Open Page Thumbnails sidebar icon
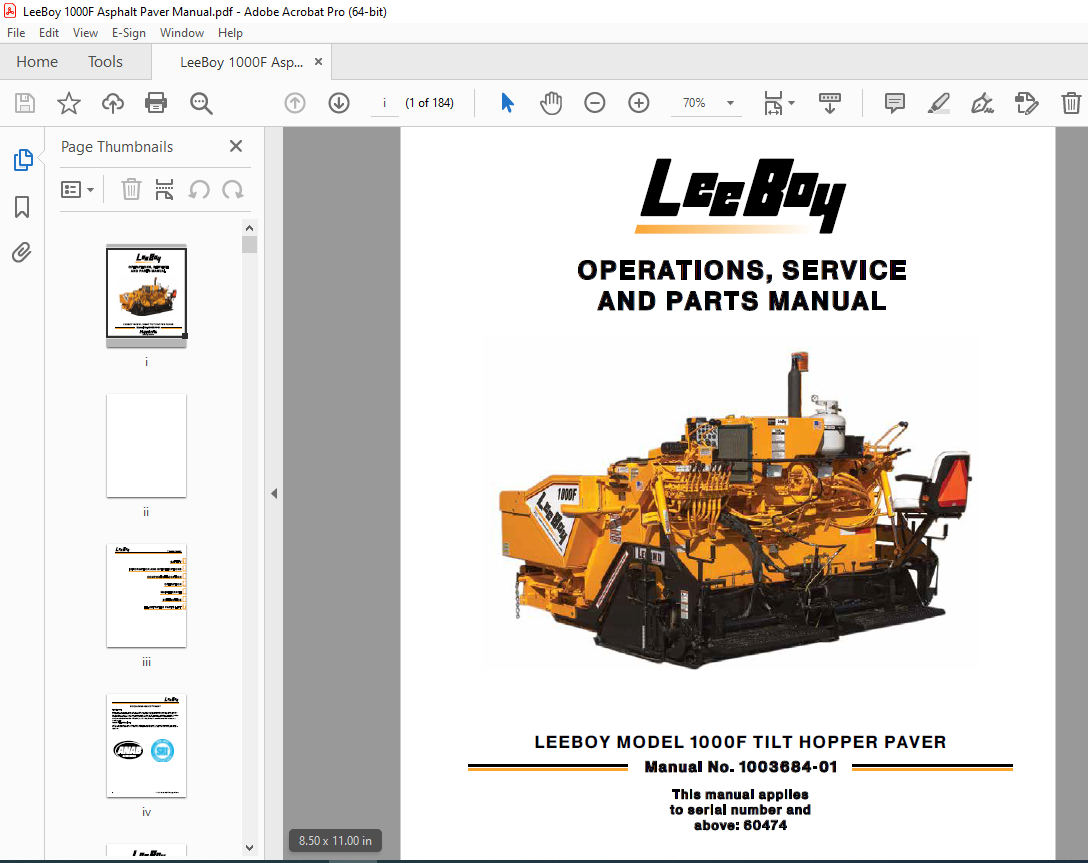The height and width of the screenshot is (863, 1088). 23,160
